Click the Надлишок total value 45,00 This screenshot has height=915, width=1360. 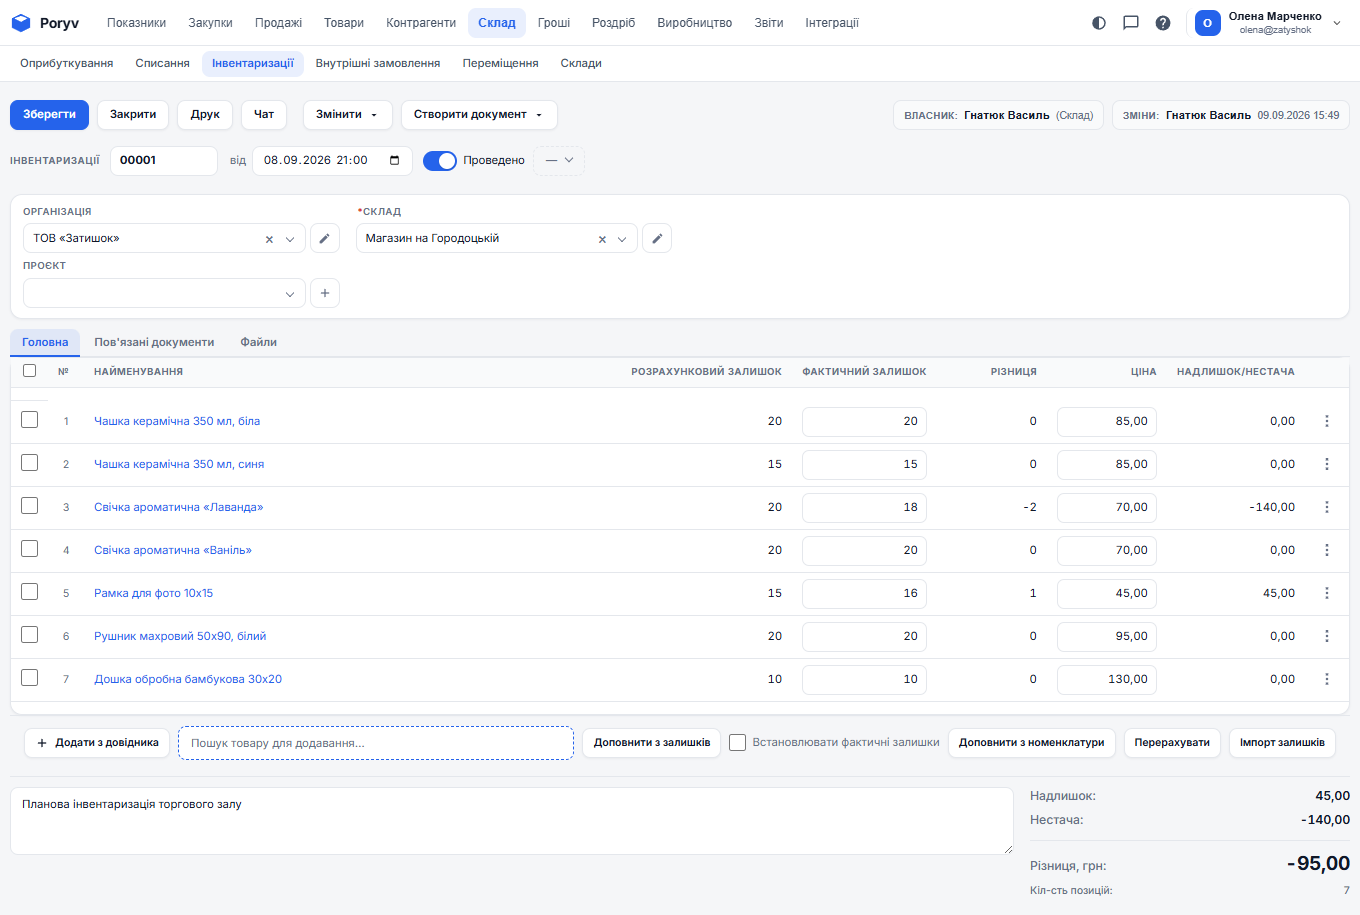1332,796
